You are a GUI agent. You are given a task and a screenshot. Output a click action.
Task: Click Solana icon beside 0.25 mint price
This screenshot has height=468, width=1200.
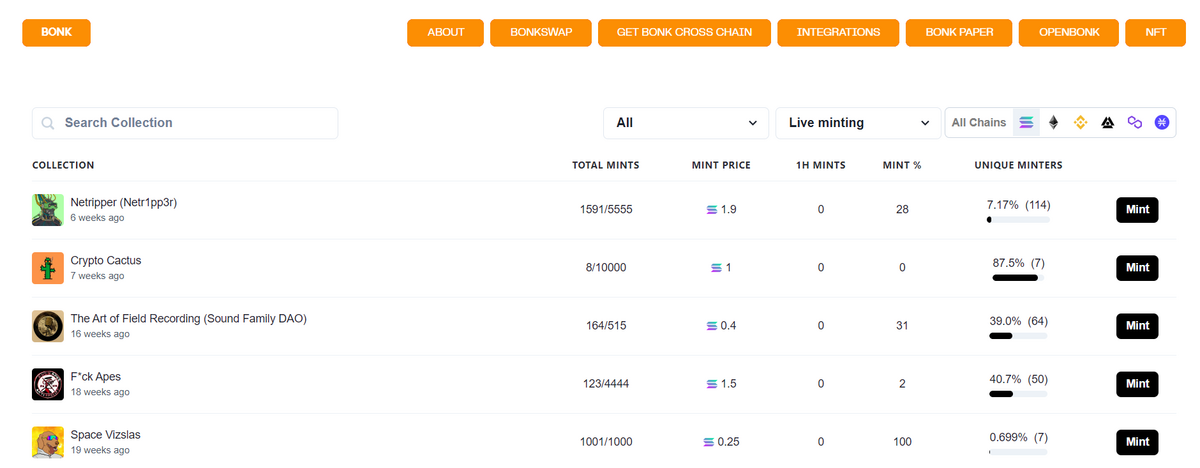coord(709,442)
